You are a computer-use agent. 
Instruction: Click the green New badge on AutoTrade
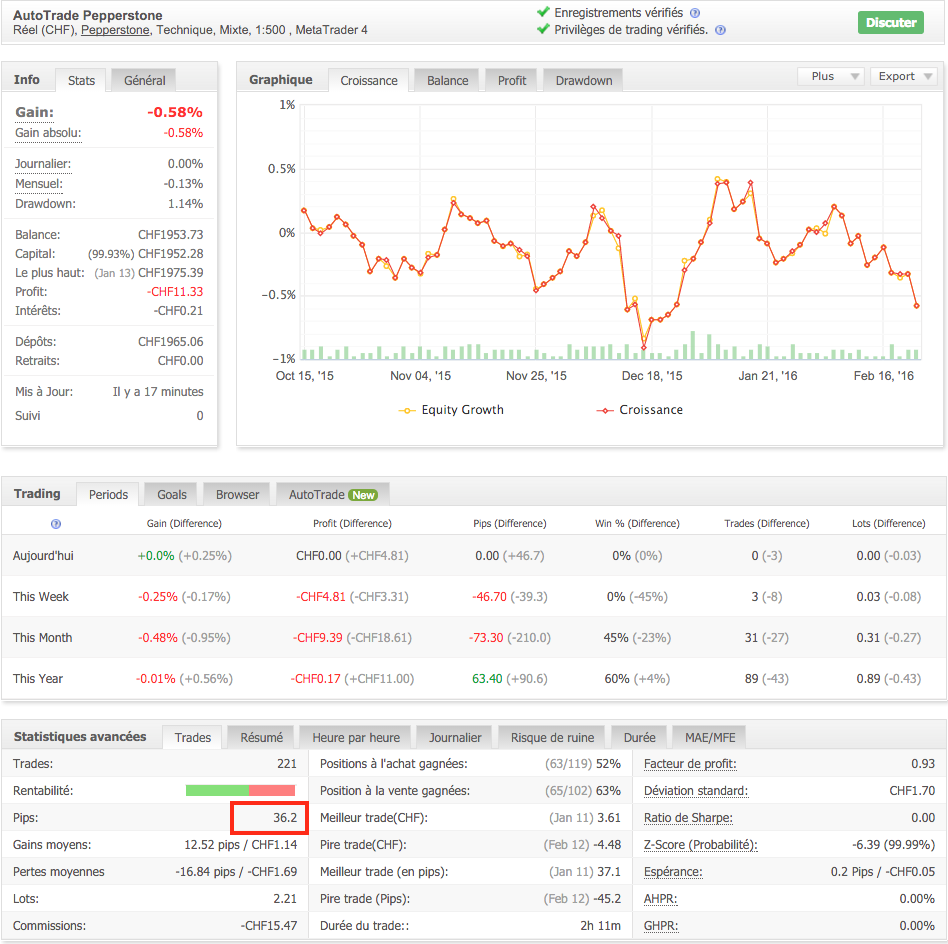click(x=363, y=495)
